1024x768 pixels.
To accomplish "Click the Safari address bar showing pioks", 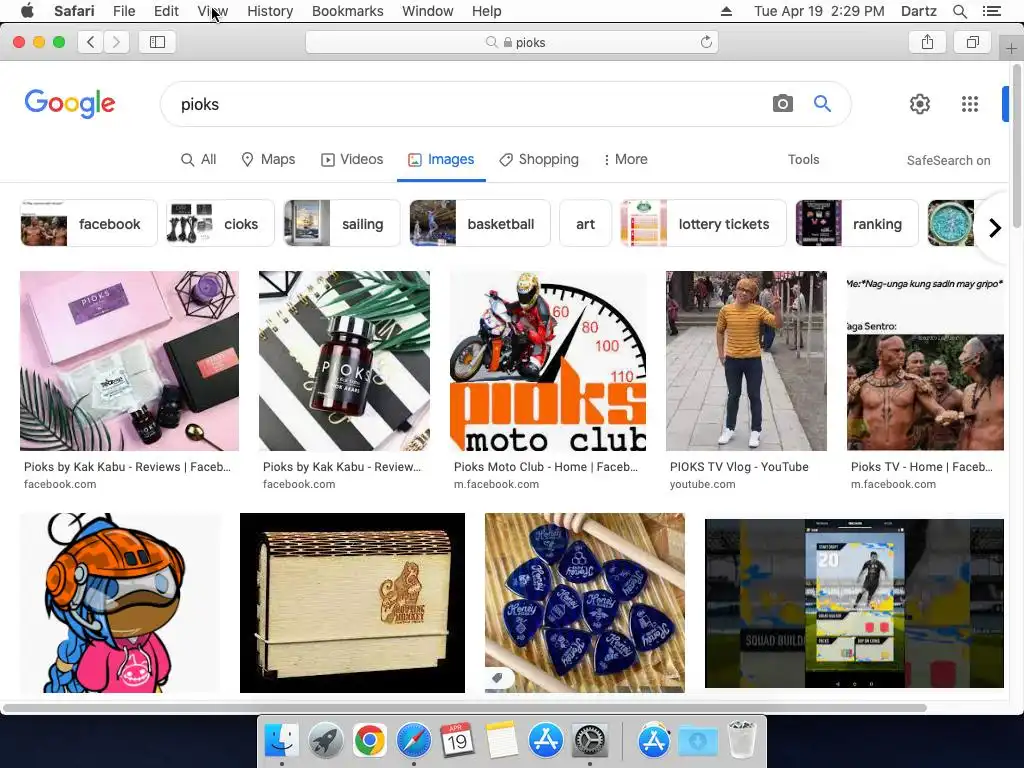I will click(x=512, y=42).
